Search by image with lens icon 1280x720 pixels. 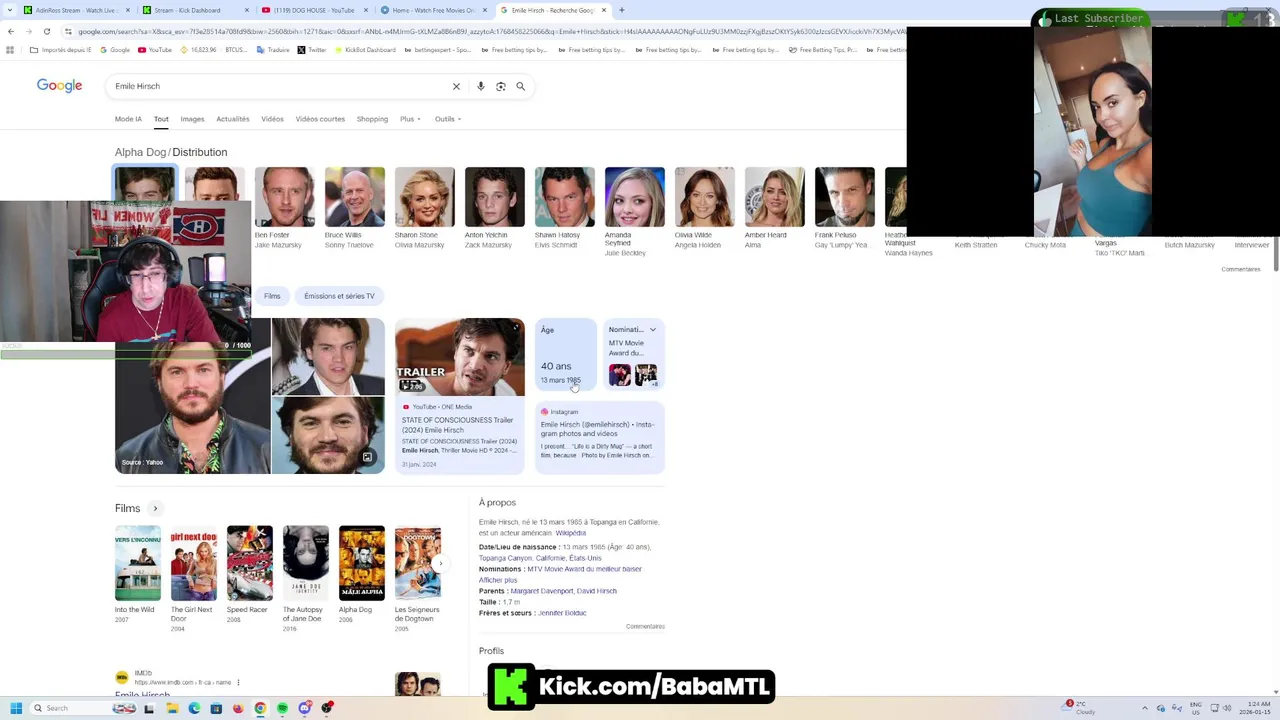(501, 86)
